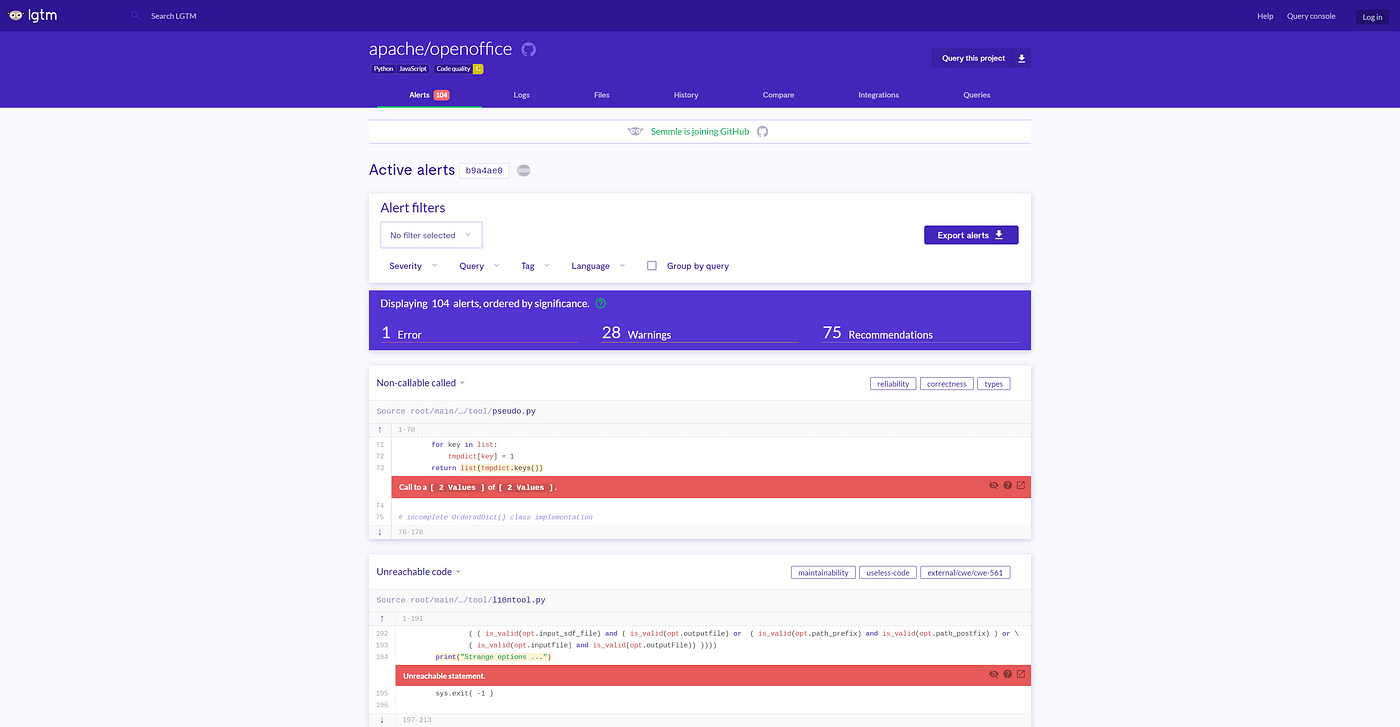Click the apache/openoffice project title
The height and width of the screenshot is (727, 1400).
(x=440, y=49)
